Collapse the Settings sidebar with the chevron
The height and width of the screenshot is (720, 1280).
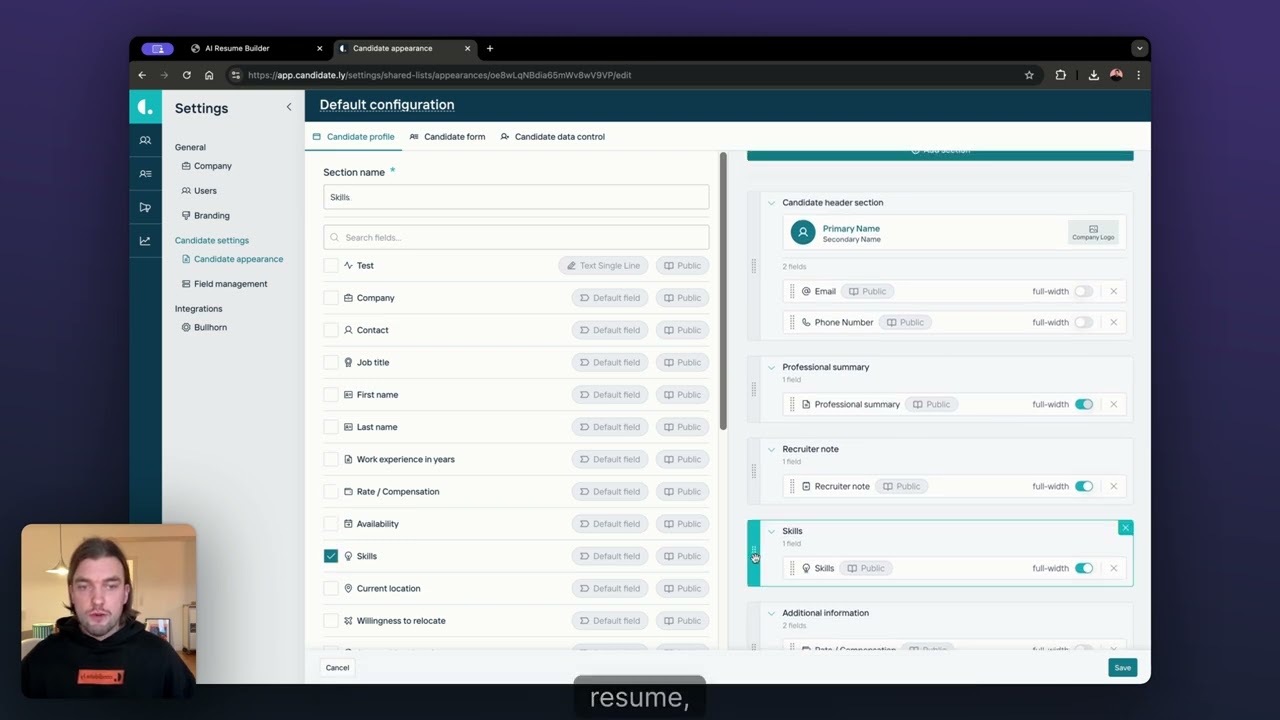point(289,107)
